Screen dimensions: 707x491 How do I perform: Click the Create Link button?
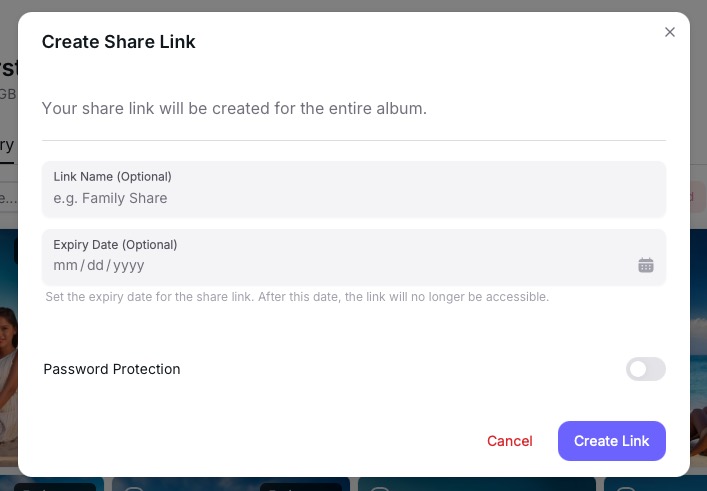611,441
